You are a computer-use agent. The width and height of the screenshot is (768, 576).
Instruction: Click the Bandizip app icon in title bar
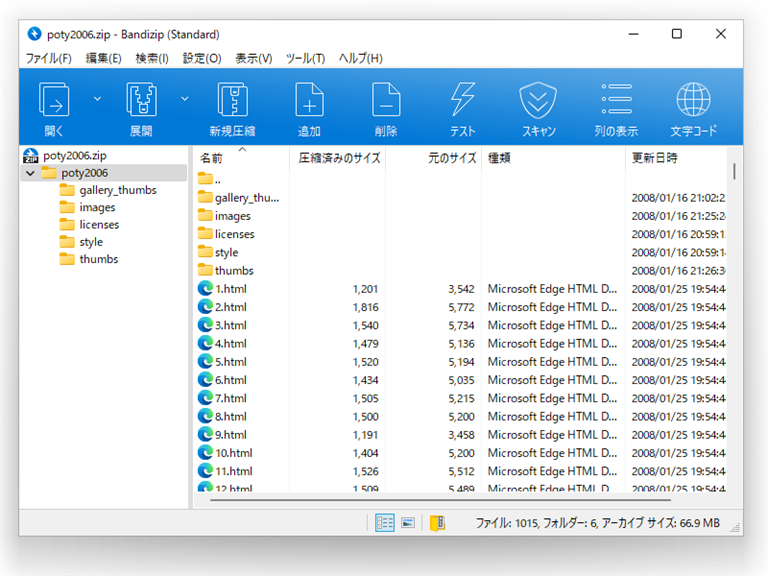[34, 34]
